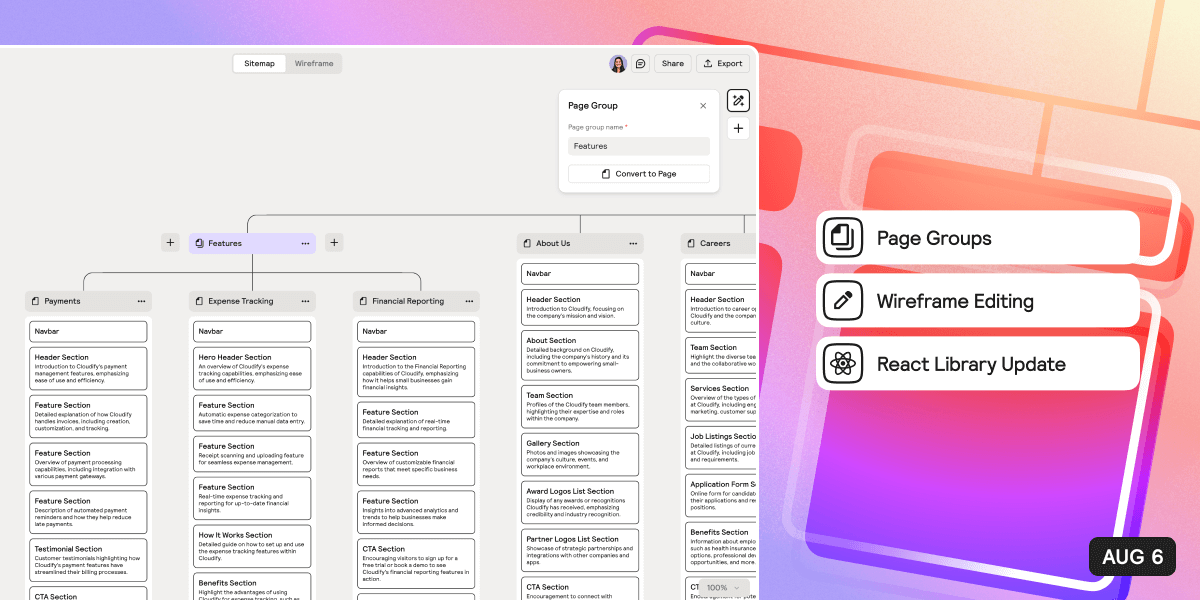Open the overflow menu on Expense Tracking
Viewport: 1200px width, 600px height.
click(305, 301)
